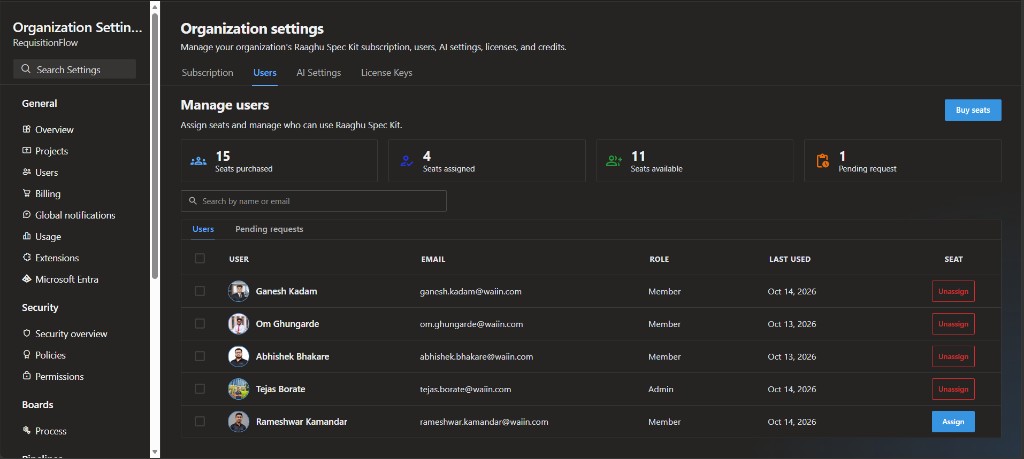Check the box for Om Ghungarde
Viewport: 1024px width, 459px height.
tap(200, 324)
